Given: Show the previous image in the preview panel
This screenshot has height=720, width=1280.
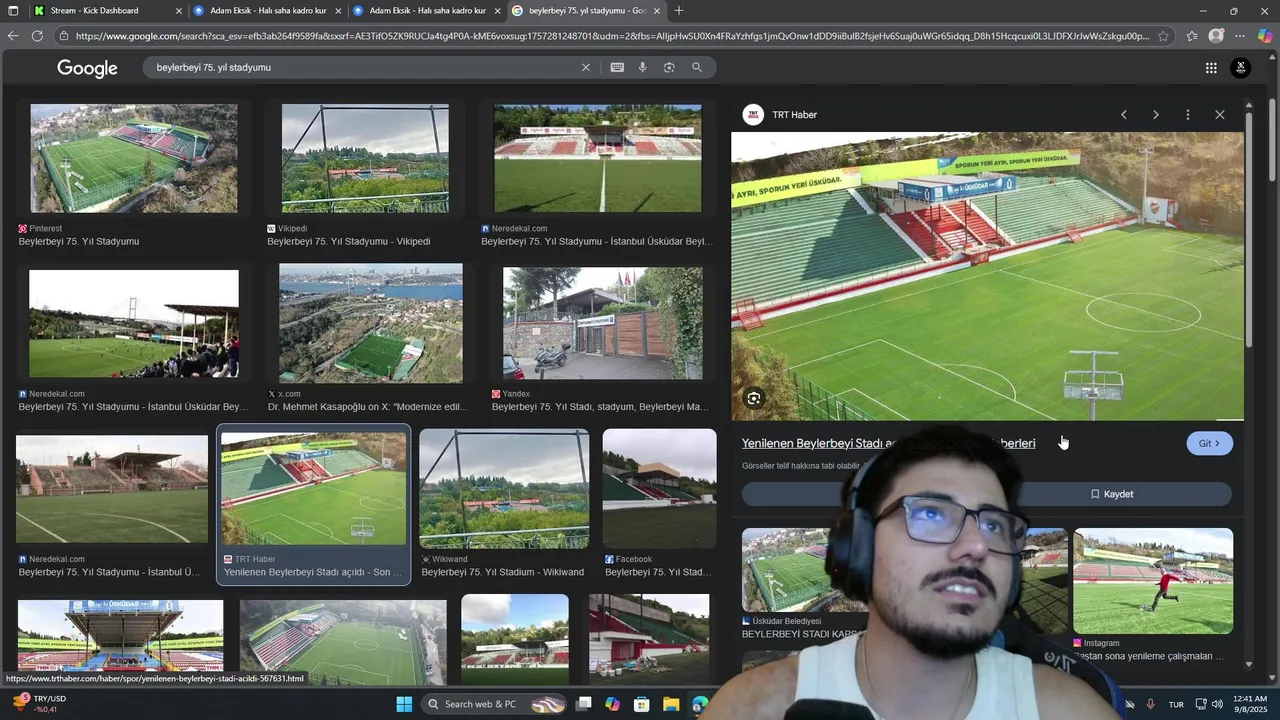Looking at the screenshot, I should tap(1124, 115).
